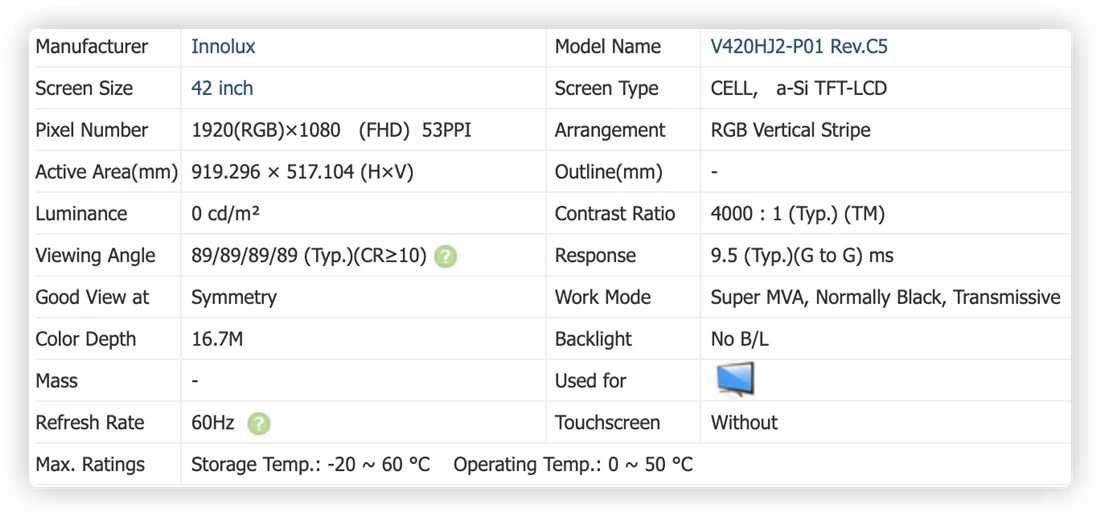Select the Arrangement label
Viewport: 1100px width, 516px height.
[x=610, y=130]
